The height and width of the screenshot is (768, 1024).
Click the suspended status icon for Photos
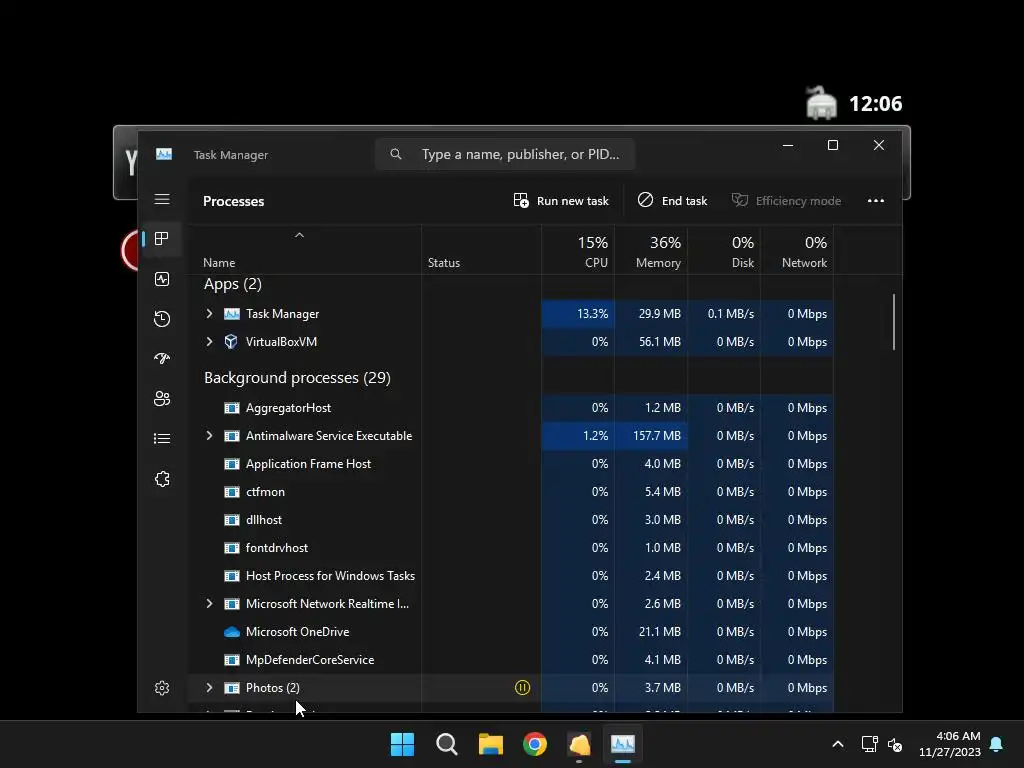coord(522,687)
